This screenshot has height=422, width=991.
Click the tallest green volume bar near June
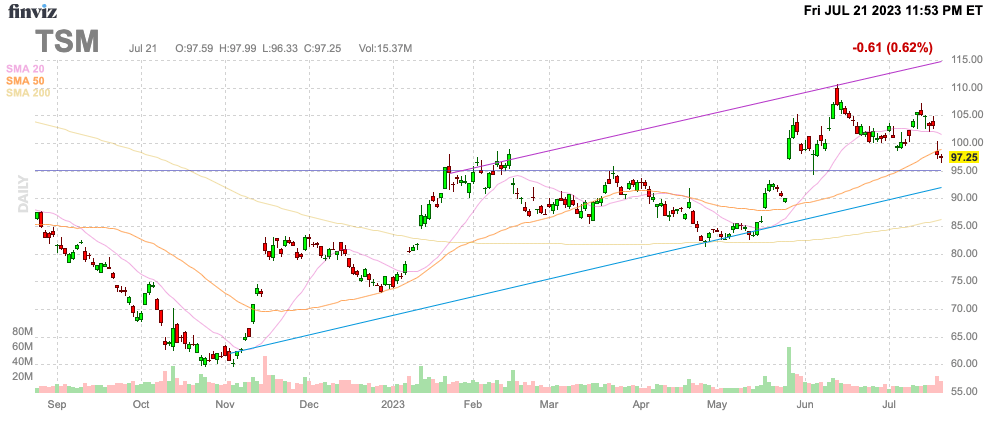coord(788,370)
